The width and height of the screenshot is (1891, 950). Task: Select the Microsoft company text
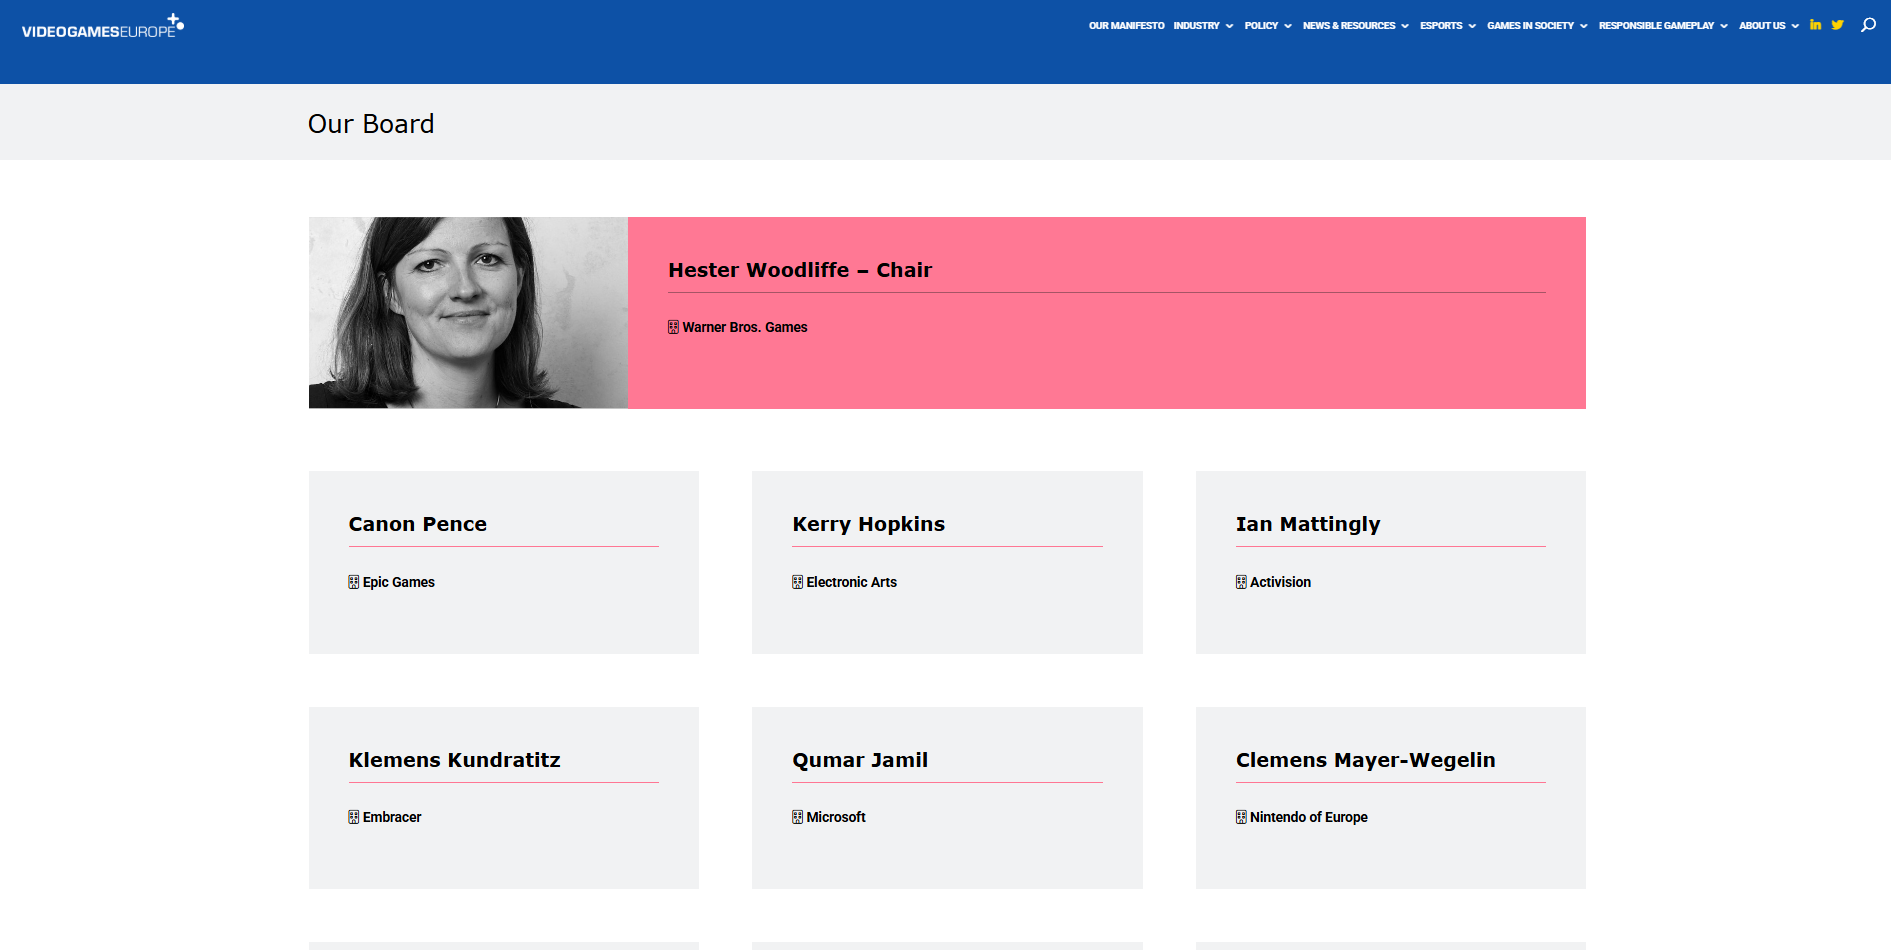tap(836, 817)
